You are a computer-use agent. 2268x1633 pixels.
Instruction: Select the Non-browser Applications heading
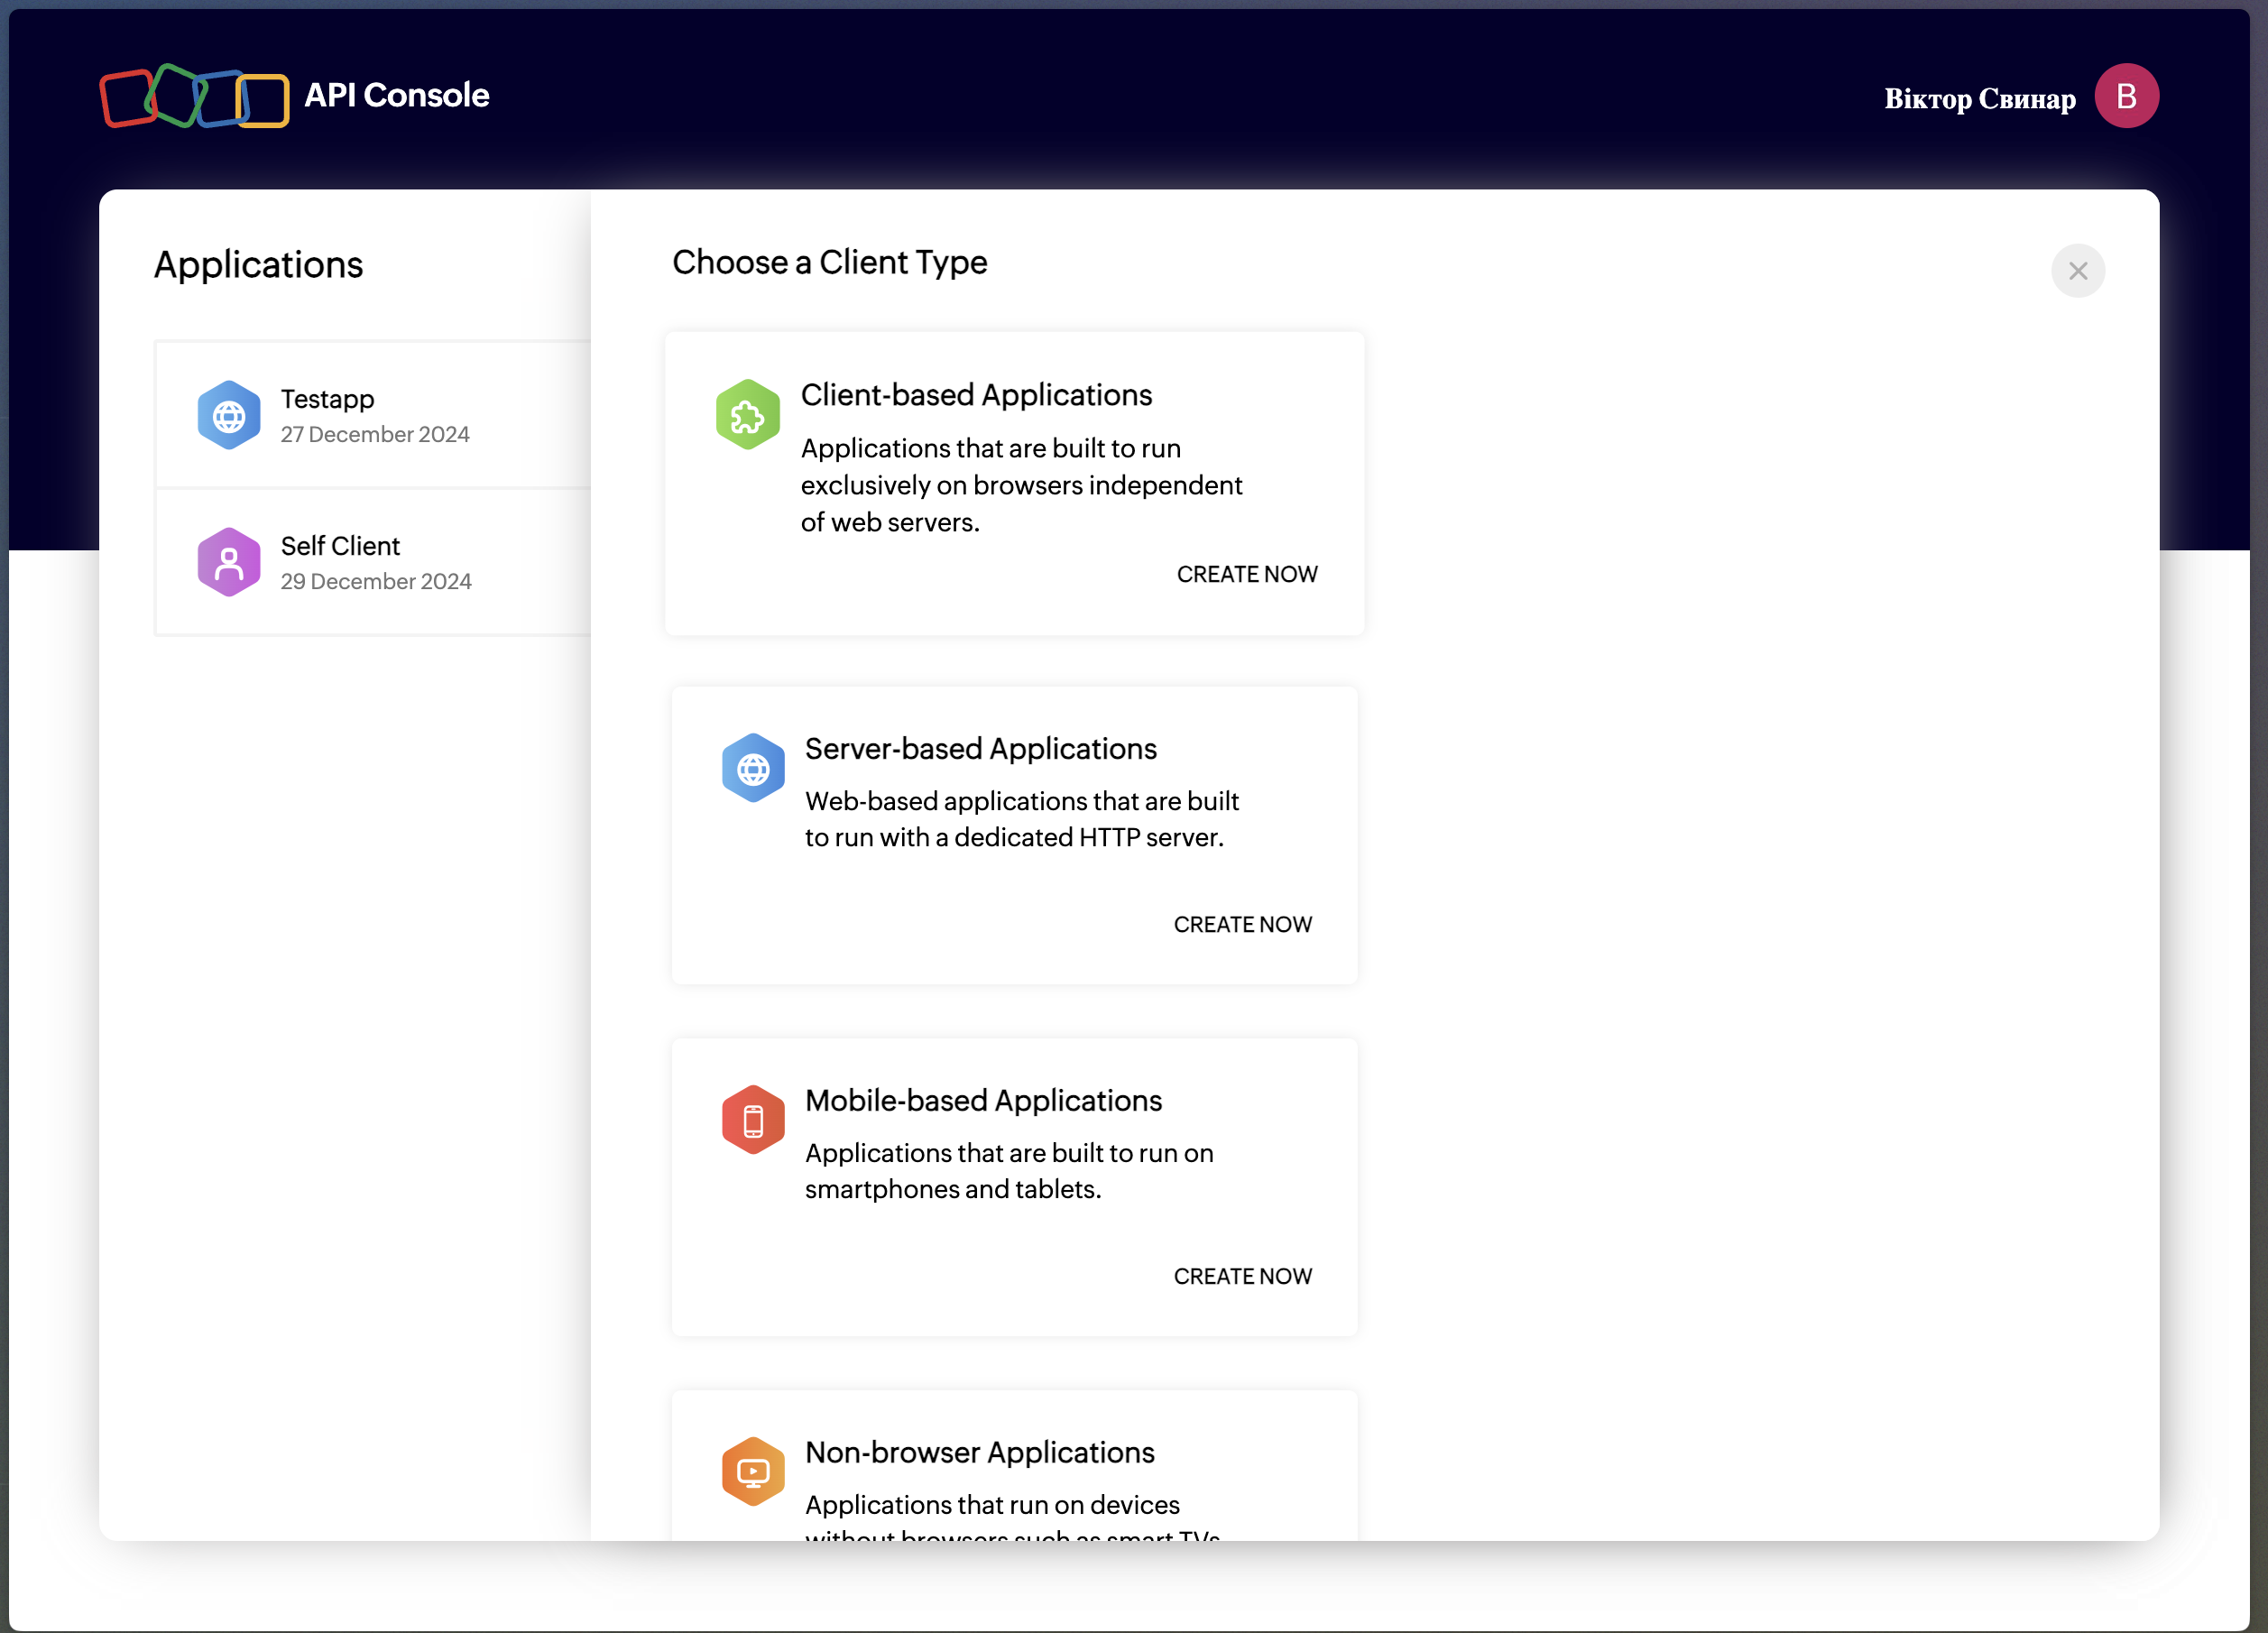pyautogui.click(x=979, y=1452)
